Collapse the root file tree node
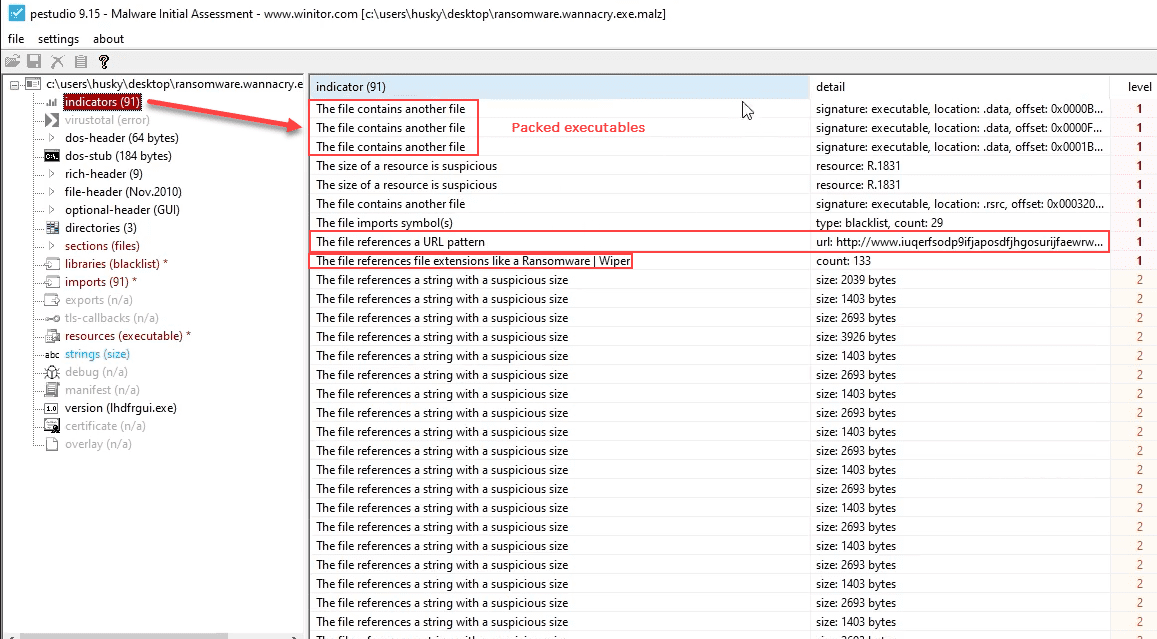Screen dimensions: 1157x639 [15, 84]
